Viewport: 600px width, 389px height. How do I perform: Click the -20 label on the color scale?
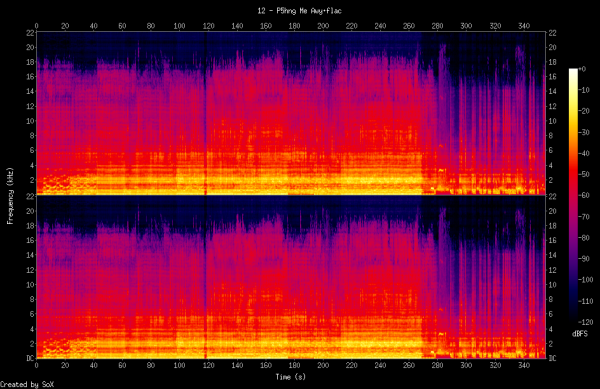pos(585,111)
